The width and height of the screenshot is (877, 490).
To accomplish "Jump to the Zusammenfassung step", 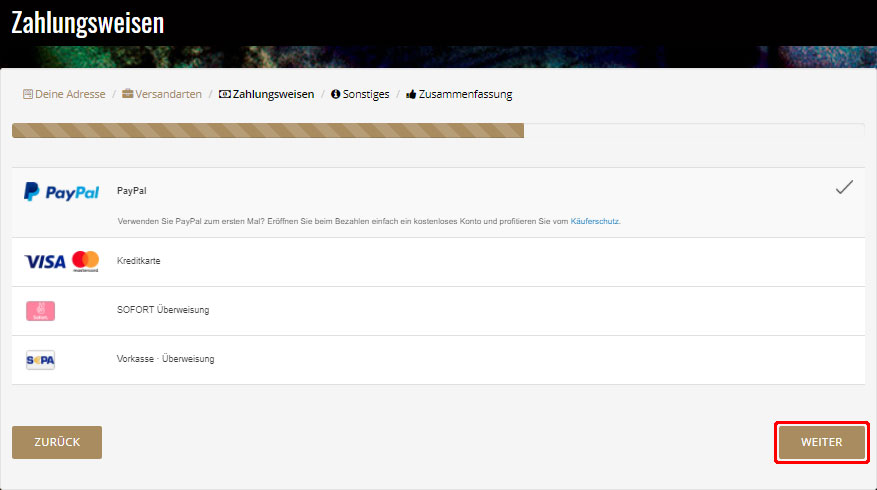I will click(x=465, y=94).
